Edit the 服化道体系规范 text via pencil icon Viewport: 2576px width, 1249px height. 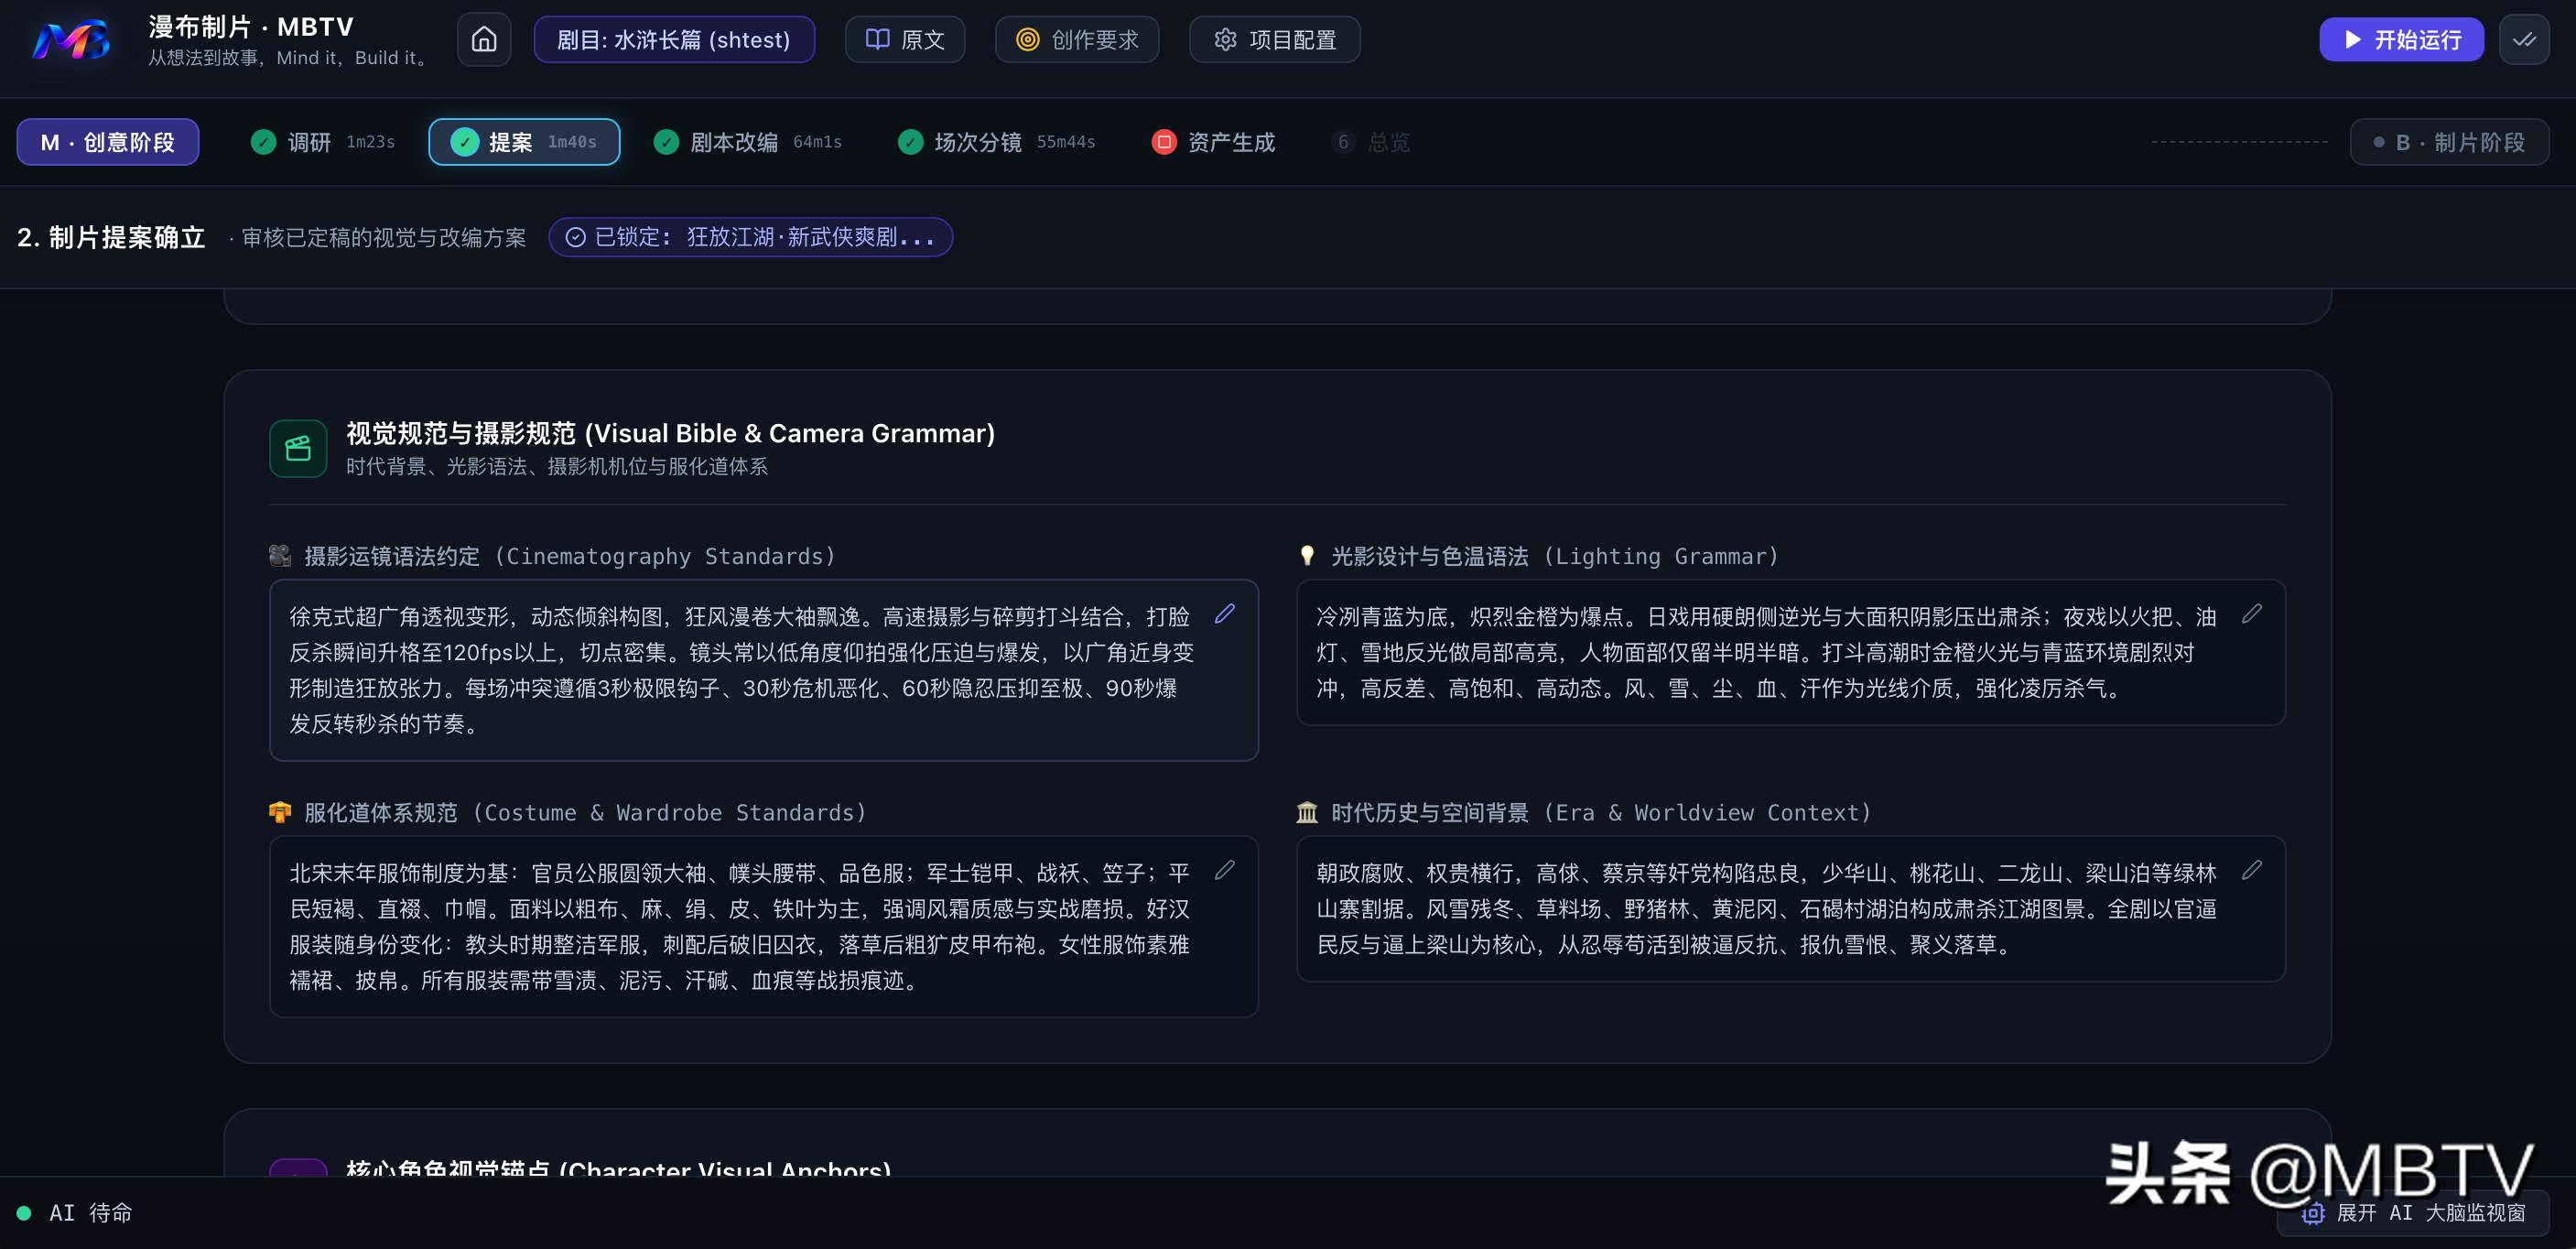pyautogui.click(x=1225, y=870)
